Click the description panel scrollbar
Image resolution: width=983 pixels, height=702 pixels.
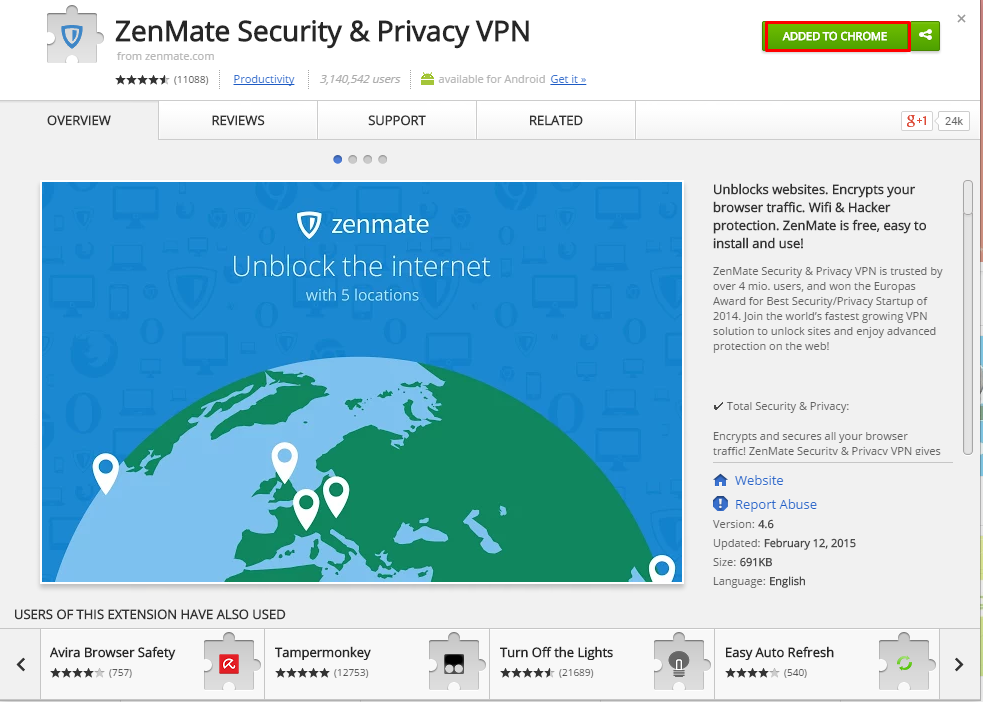click(x=968, y=317)
